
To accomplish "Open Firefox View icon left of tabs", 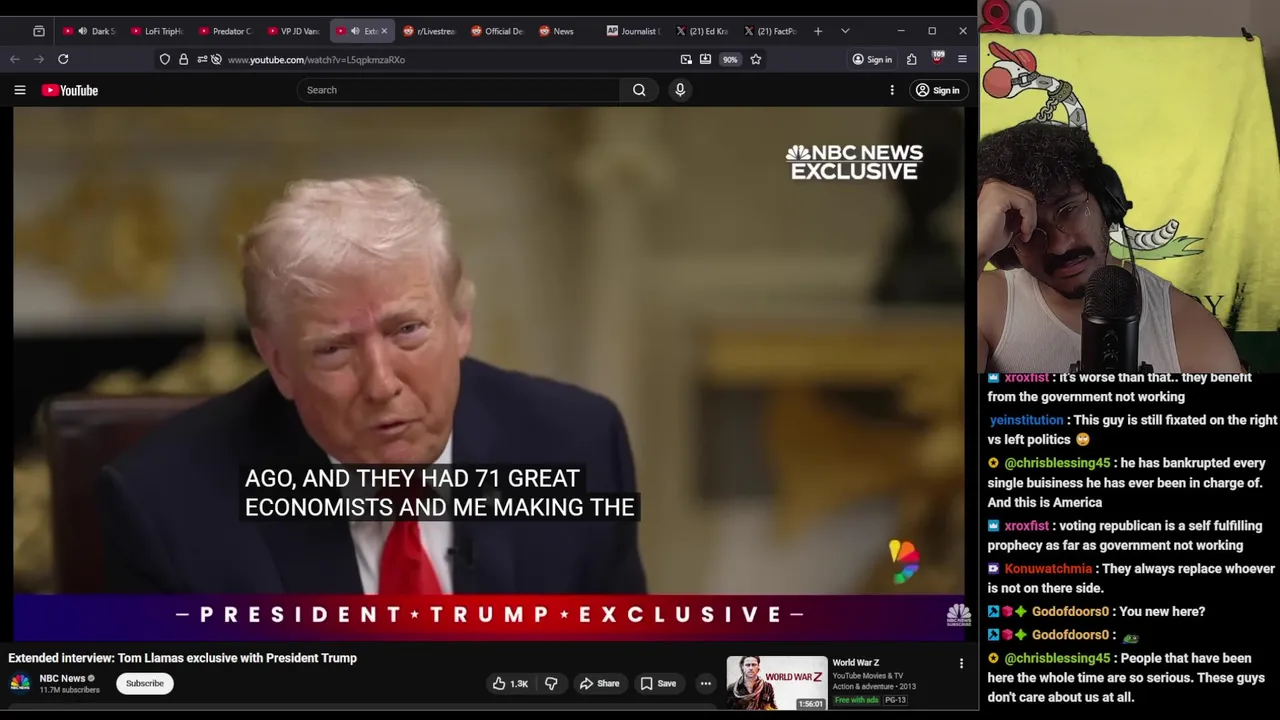I will click(39, 31).
